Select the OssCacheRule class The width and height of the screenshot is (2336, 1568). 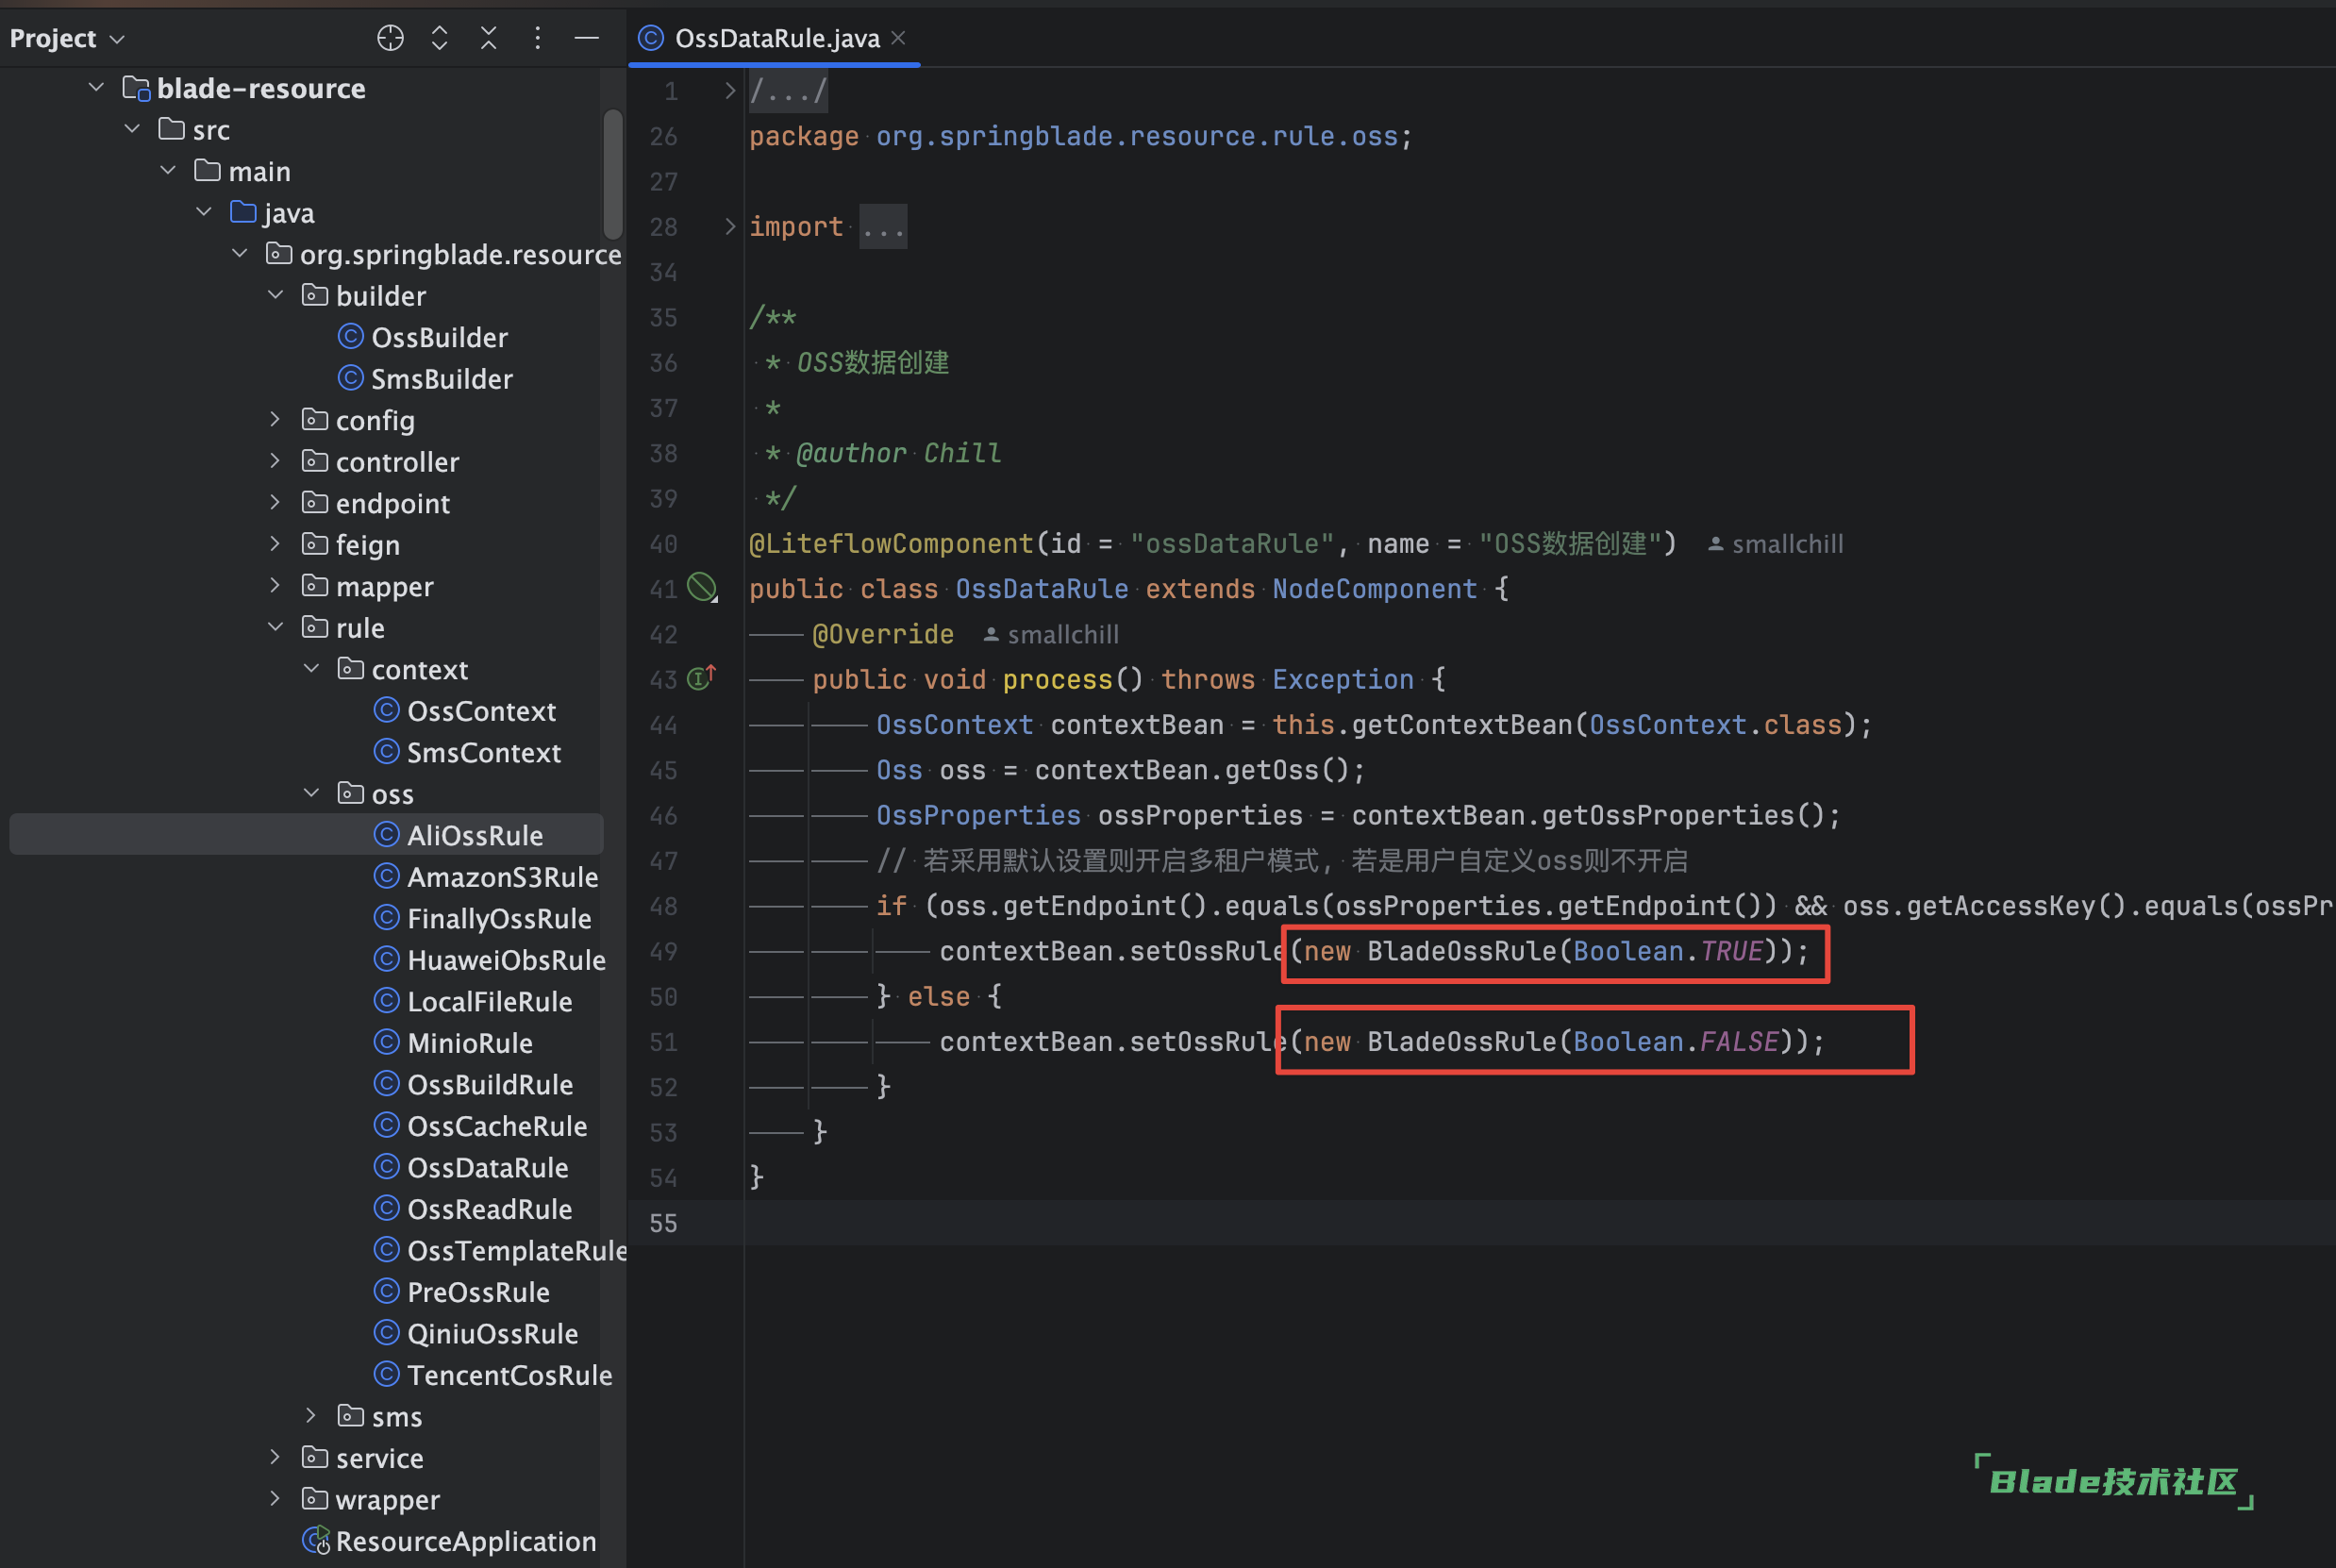pos(497,1125)
